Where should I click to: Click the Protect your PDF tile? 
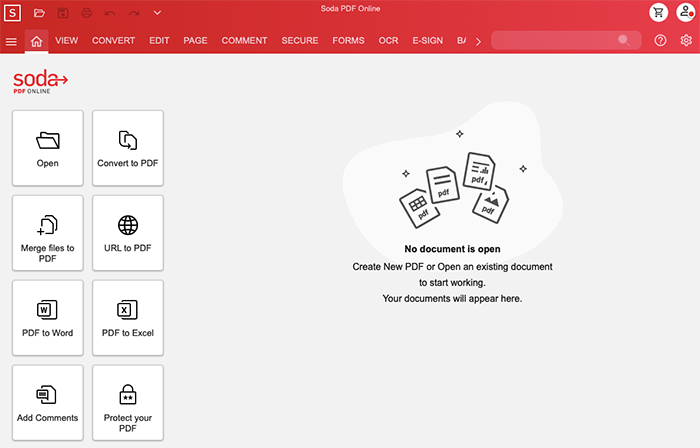[128, 403]
